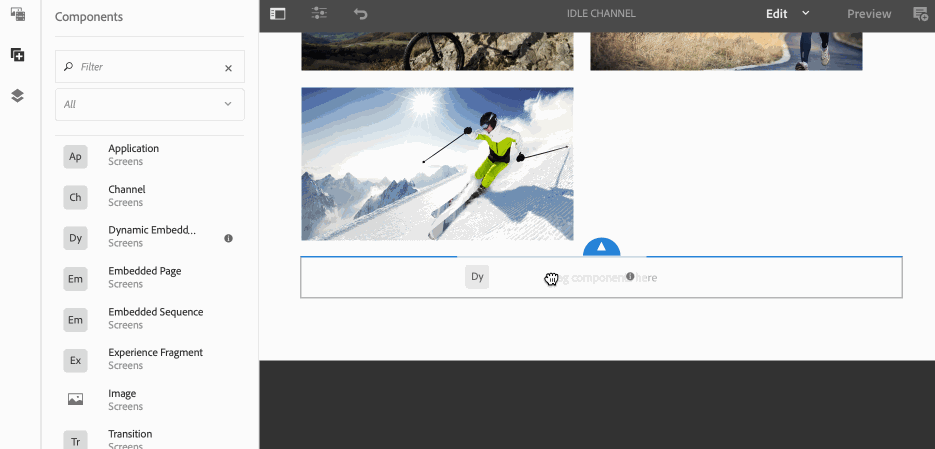
Task: Click the mountain bike image
Action: [437, 51]
